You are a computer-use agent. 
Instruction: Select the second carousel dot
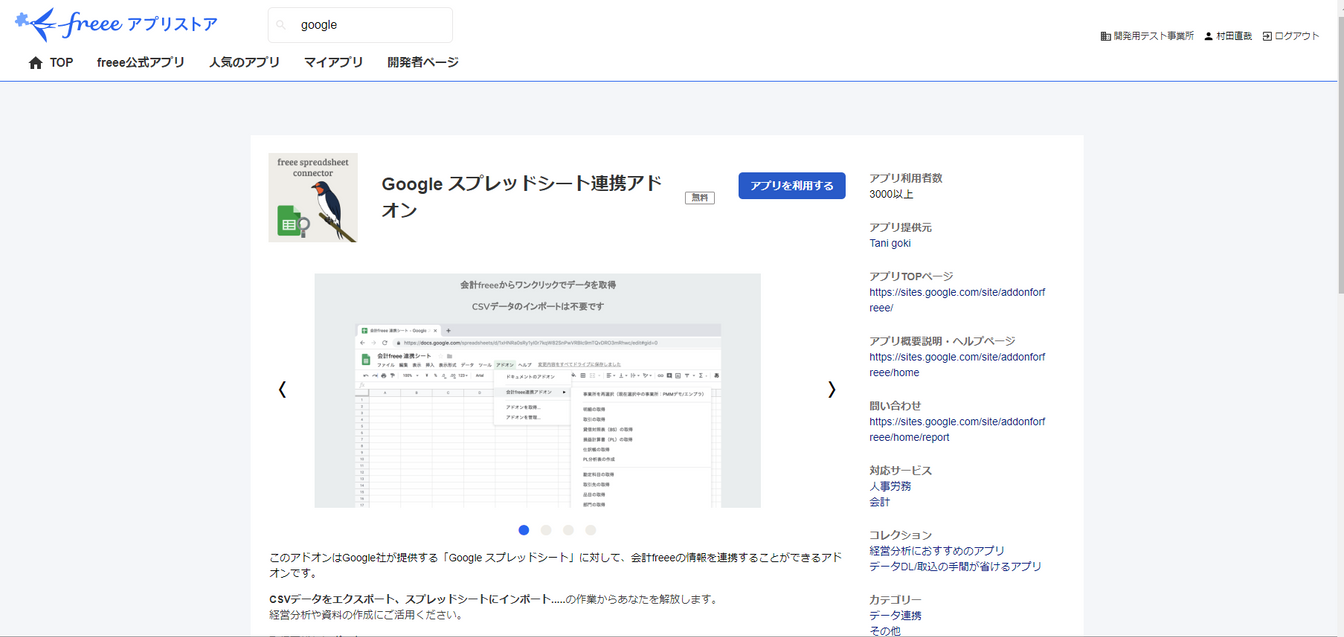[546, 530]
